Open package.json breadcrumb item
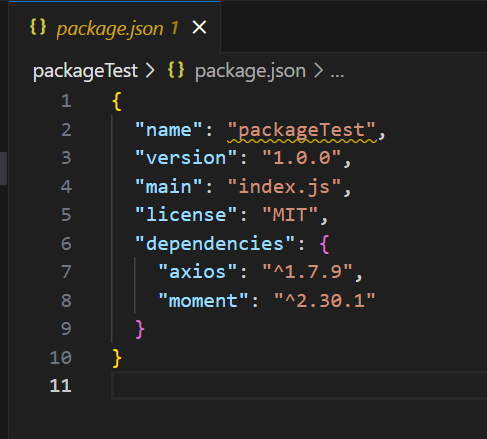Viewport: 487px width, 439px height. tap(250, 71)
